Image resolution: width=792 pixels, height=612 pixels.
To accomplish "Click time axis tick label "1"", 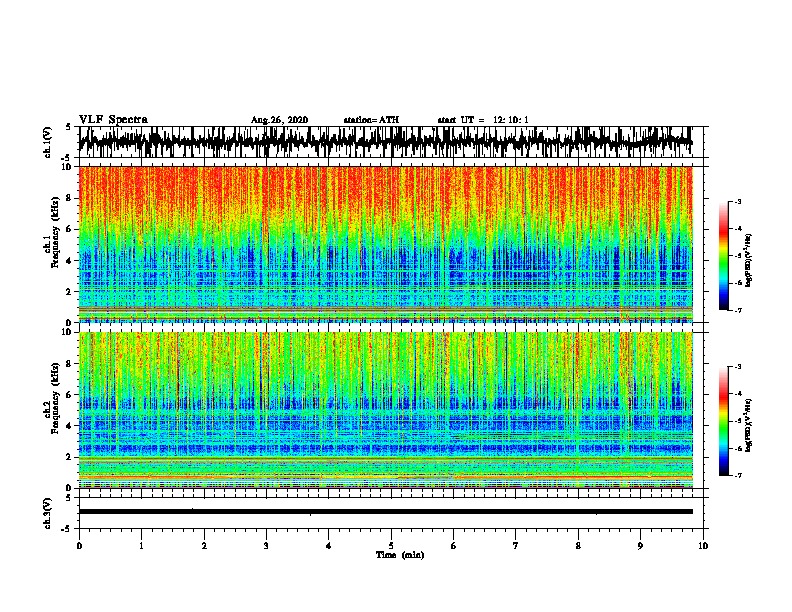I will point(141,546).
